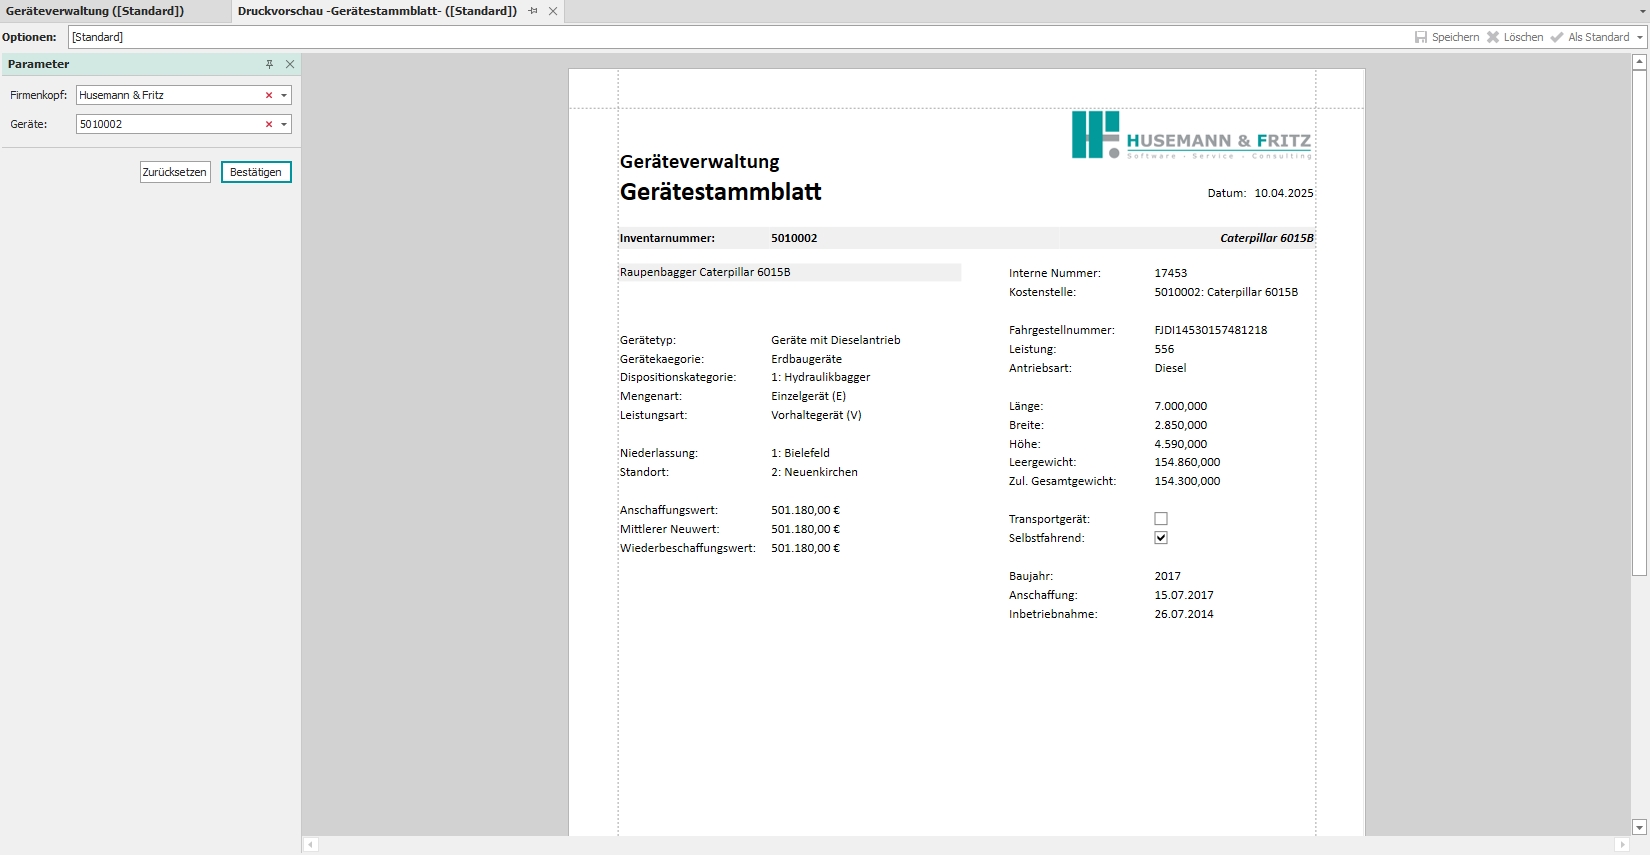1650x855 pixels.
Task: Click the Husemann & Fritz logo
Action: [x=1191, y=135]
